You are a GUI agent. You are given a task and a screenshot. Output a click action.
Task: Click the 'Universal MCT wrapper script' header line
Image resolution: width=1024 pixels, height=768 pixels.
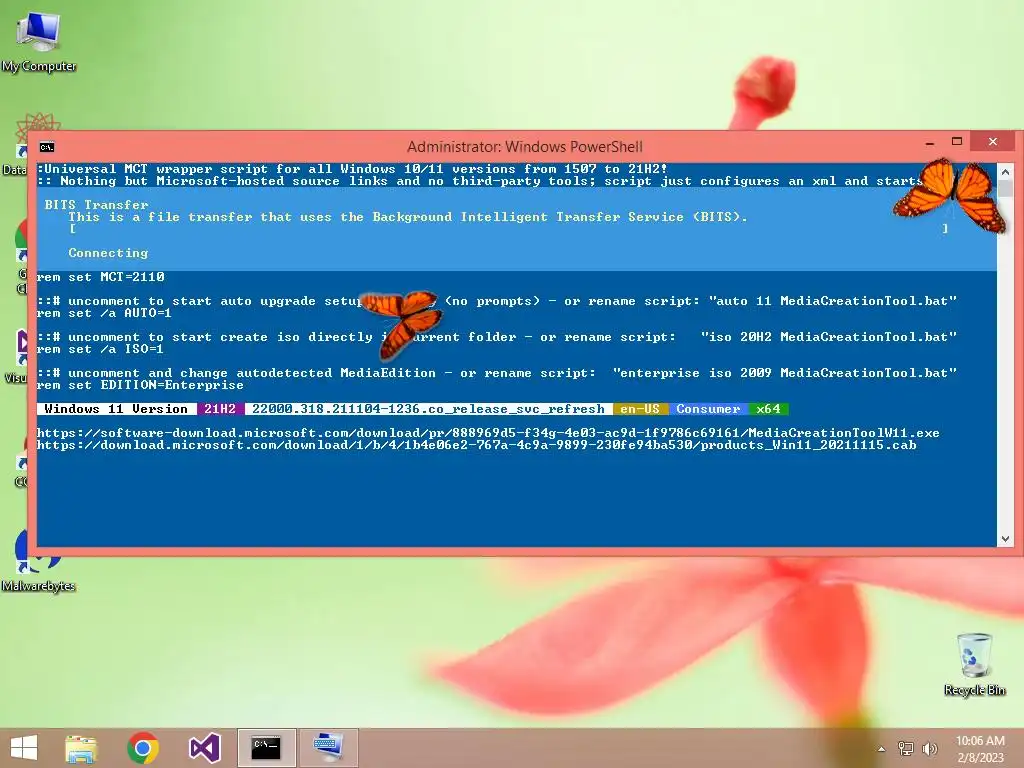[x=353, y=169]
